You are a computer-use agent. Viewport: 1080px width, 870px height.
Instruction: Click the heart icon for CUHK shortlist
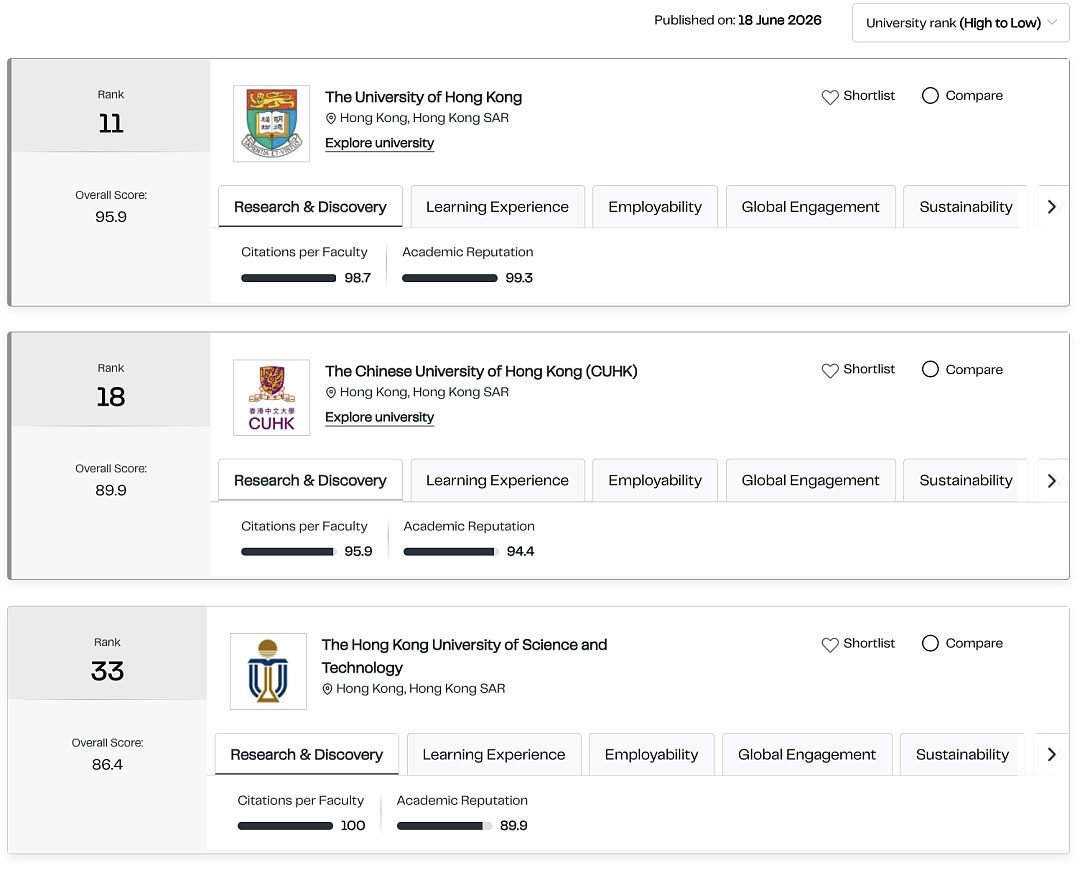tap(830, 371)
